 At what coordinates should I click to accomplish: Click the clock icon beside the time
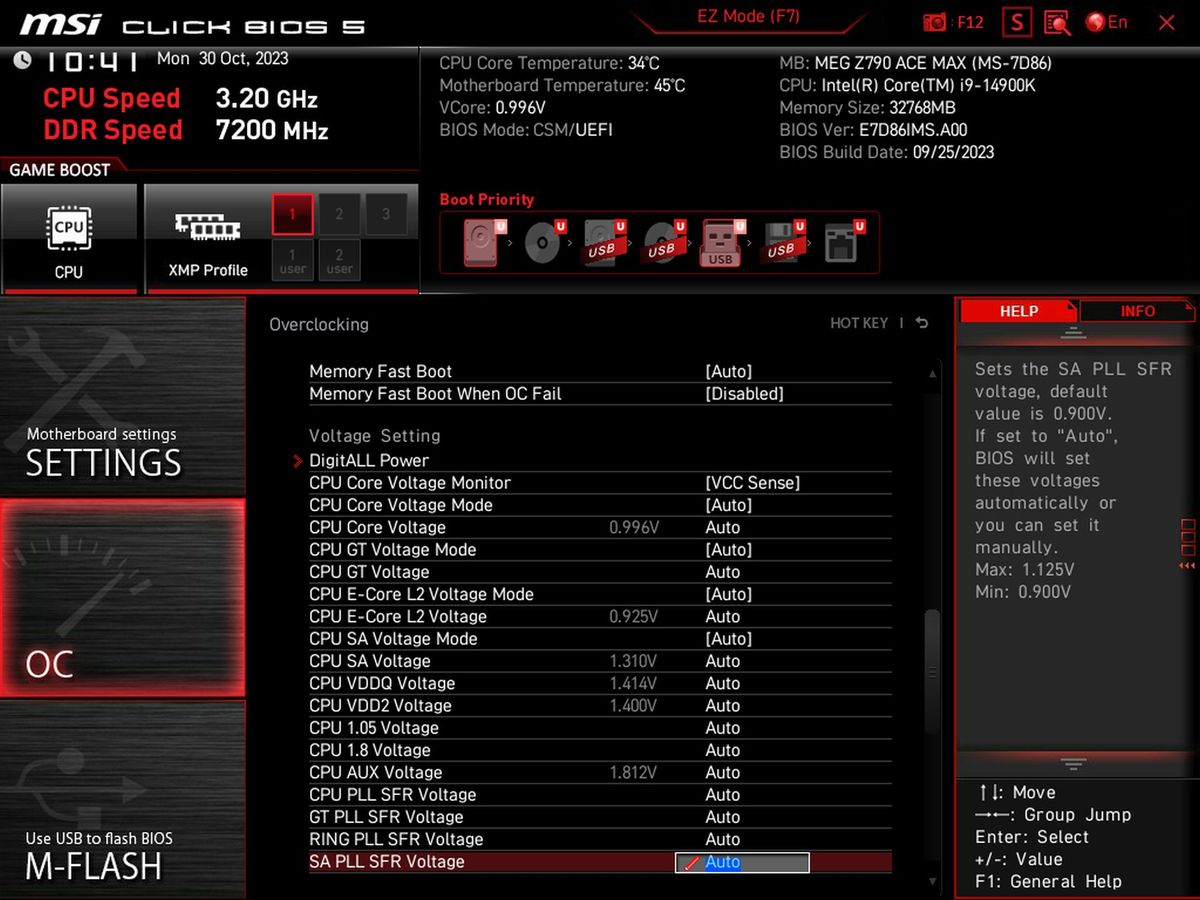tap(22, 61)
